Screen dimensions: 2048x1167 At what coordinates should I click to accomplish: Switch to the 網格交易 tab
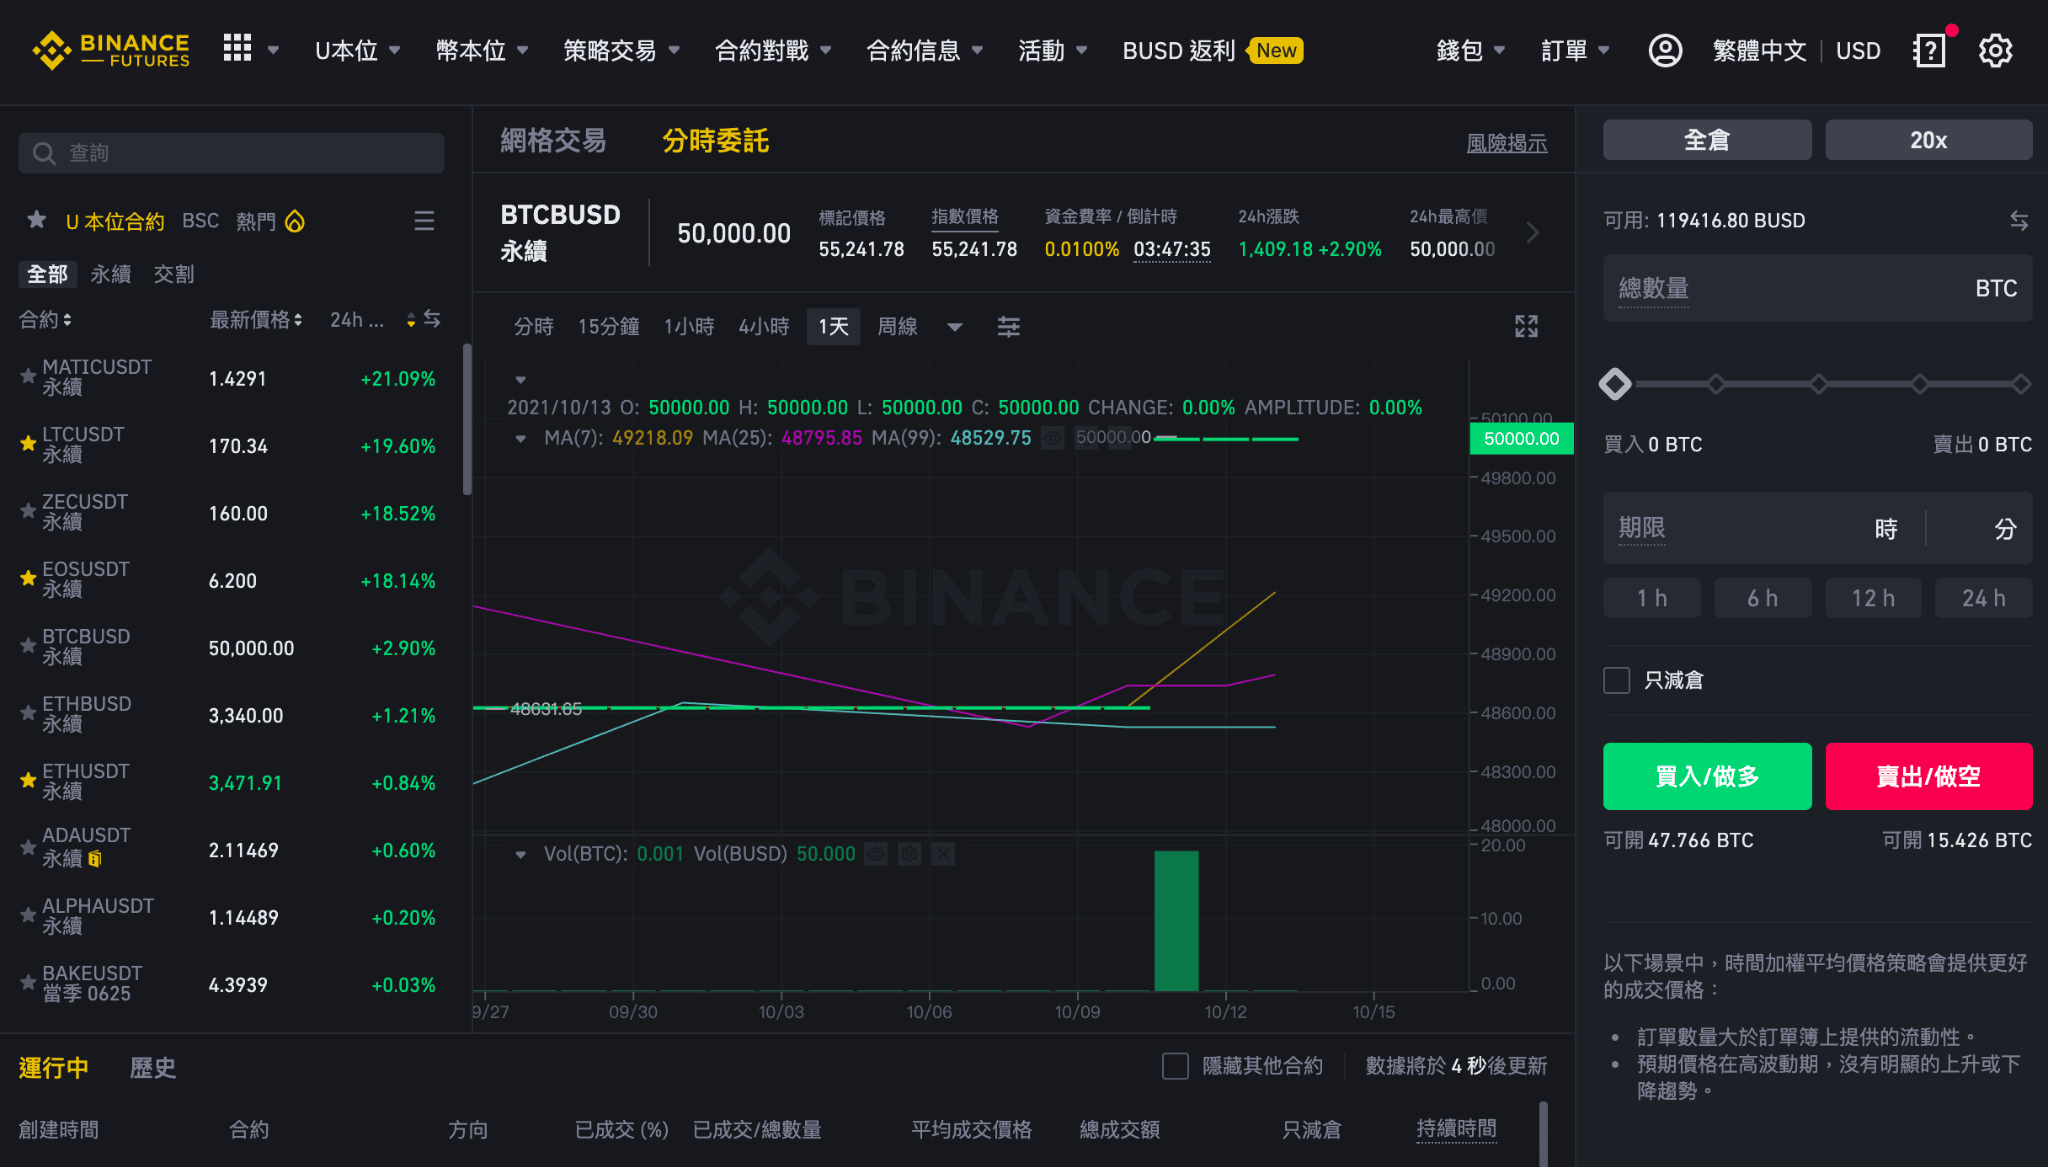pos(553,141)
